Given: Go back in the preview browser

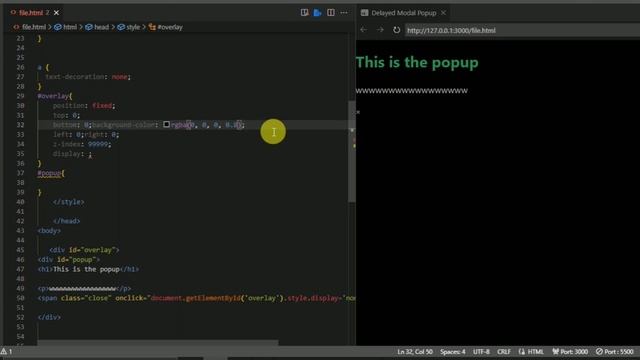Looking at the screenshot, I should [363, 30].
